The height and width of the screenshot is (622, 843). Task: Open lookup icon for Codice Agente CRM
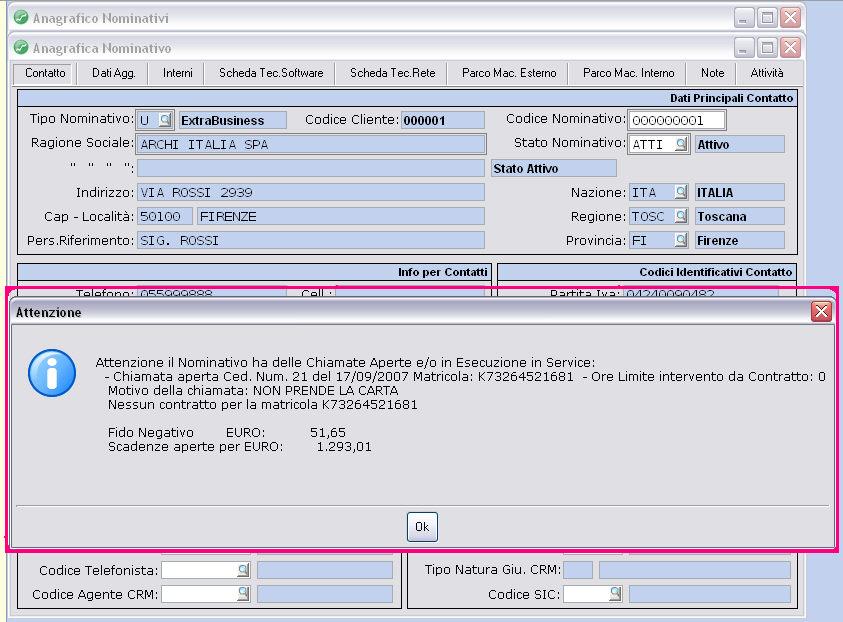point(243,594)
